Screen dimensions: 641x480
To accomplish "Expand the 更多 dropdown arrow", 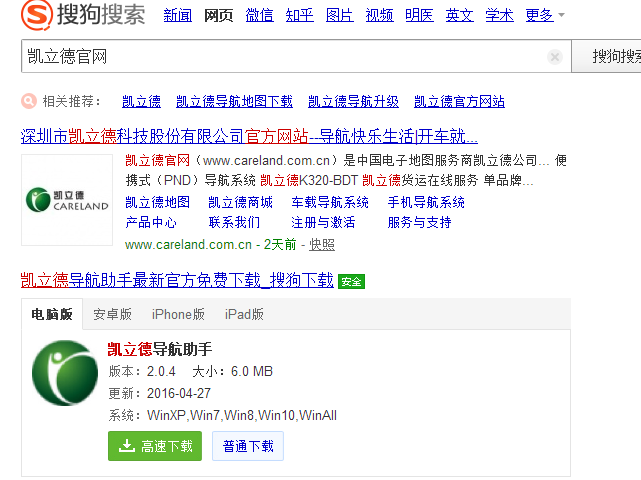I will click(x=561, y=15).
